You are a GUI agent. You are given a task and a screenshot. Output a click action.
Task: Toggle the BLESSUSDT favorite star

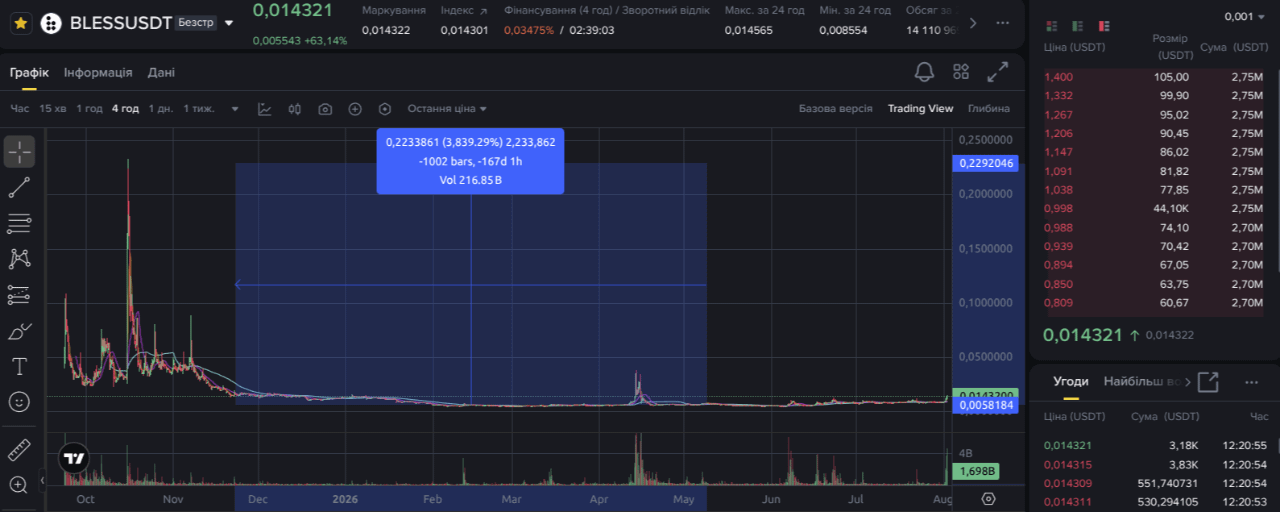click(20, 22)
